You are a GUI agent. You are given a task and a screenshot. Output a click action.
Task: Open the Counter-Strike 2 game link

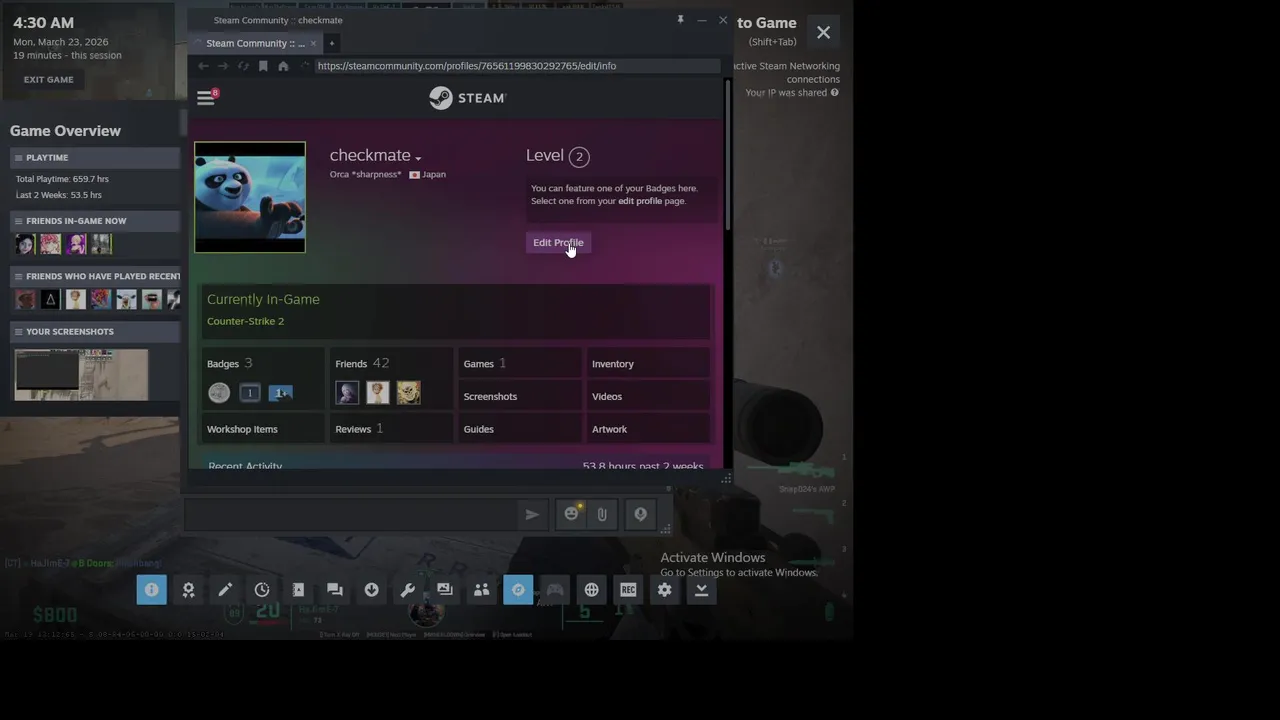click(245, 321)
